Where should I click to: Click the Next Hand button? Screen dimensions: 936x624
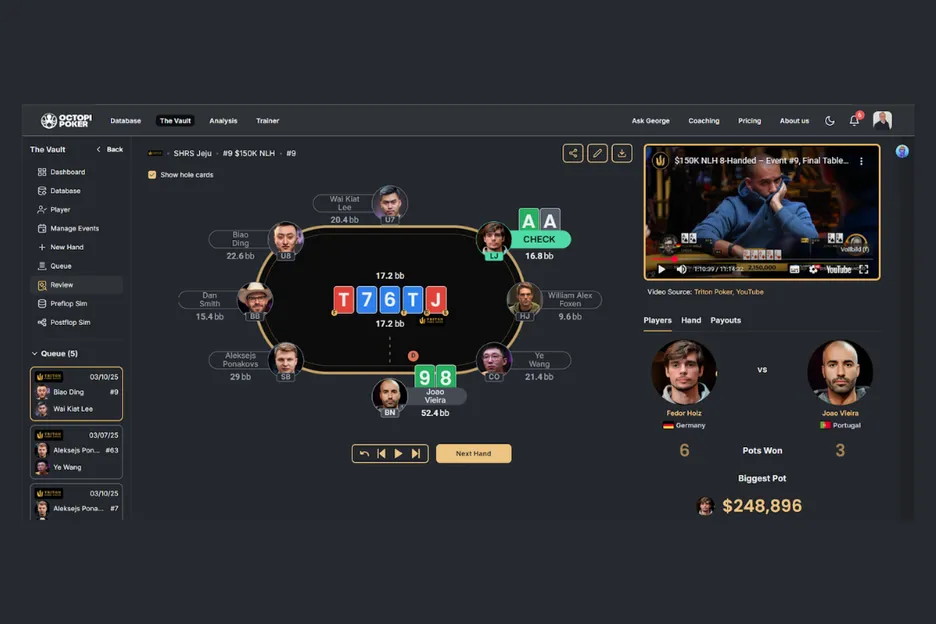click(473, 453)
